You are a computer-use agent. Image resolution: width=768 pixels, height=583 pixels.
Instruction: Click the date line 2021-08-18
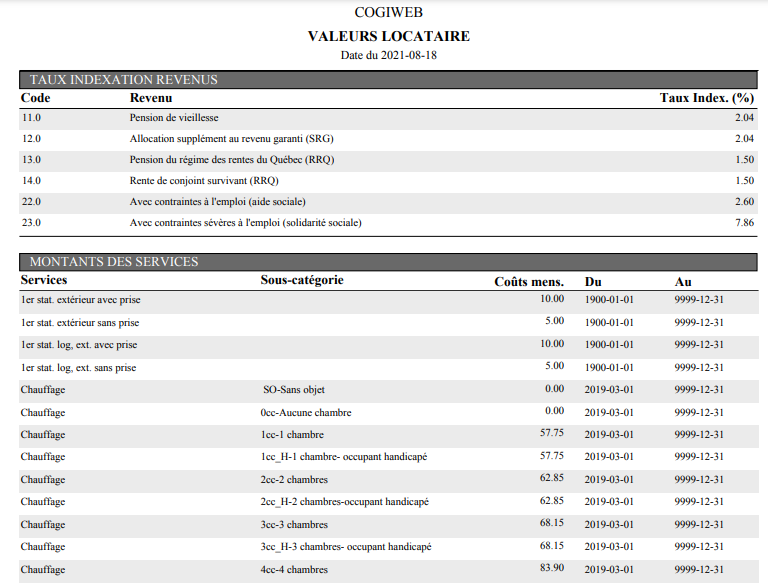coord(388,55)
